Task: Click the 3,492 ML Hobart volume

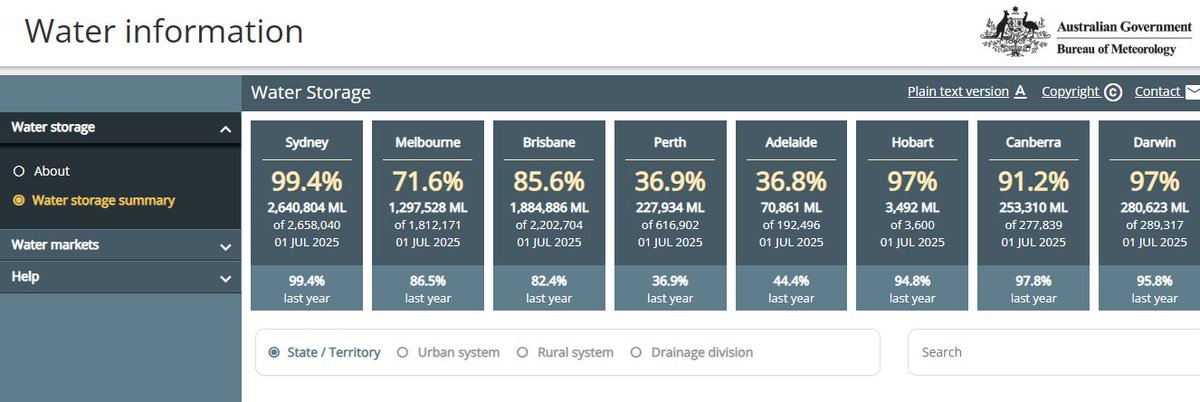Action: (912, 209)
